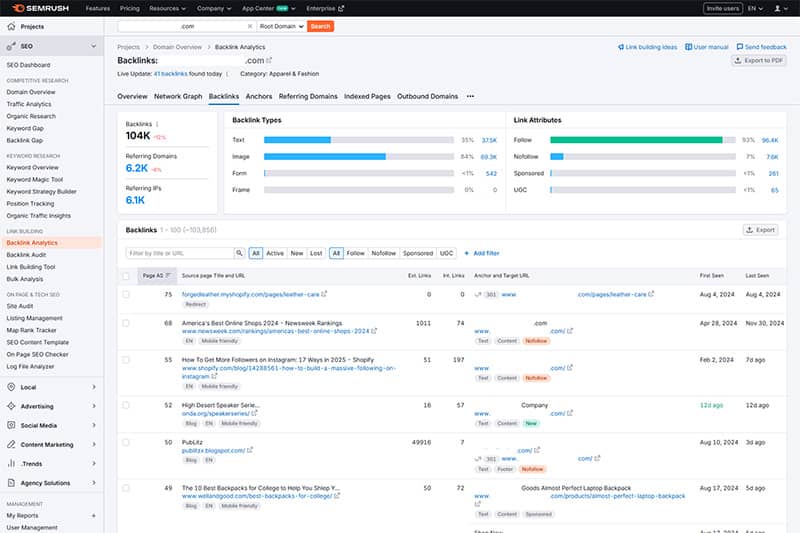Check the forgedleather.myshopify.com row checkbox

pyautogui.click(x=126, y=294)
